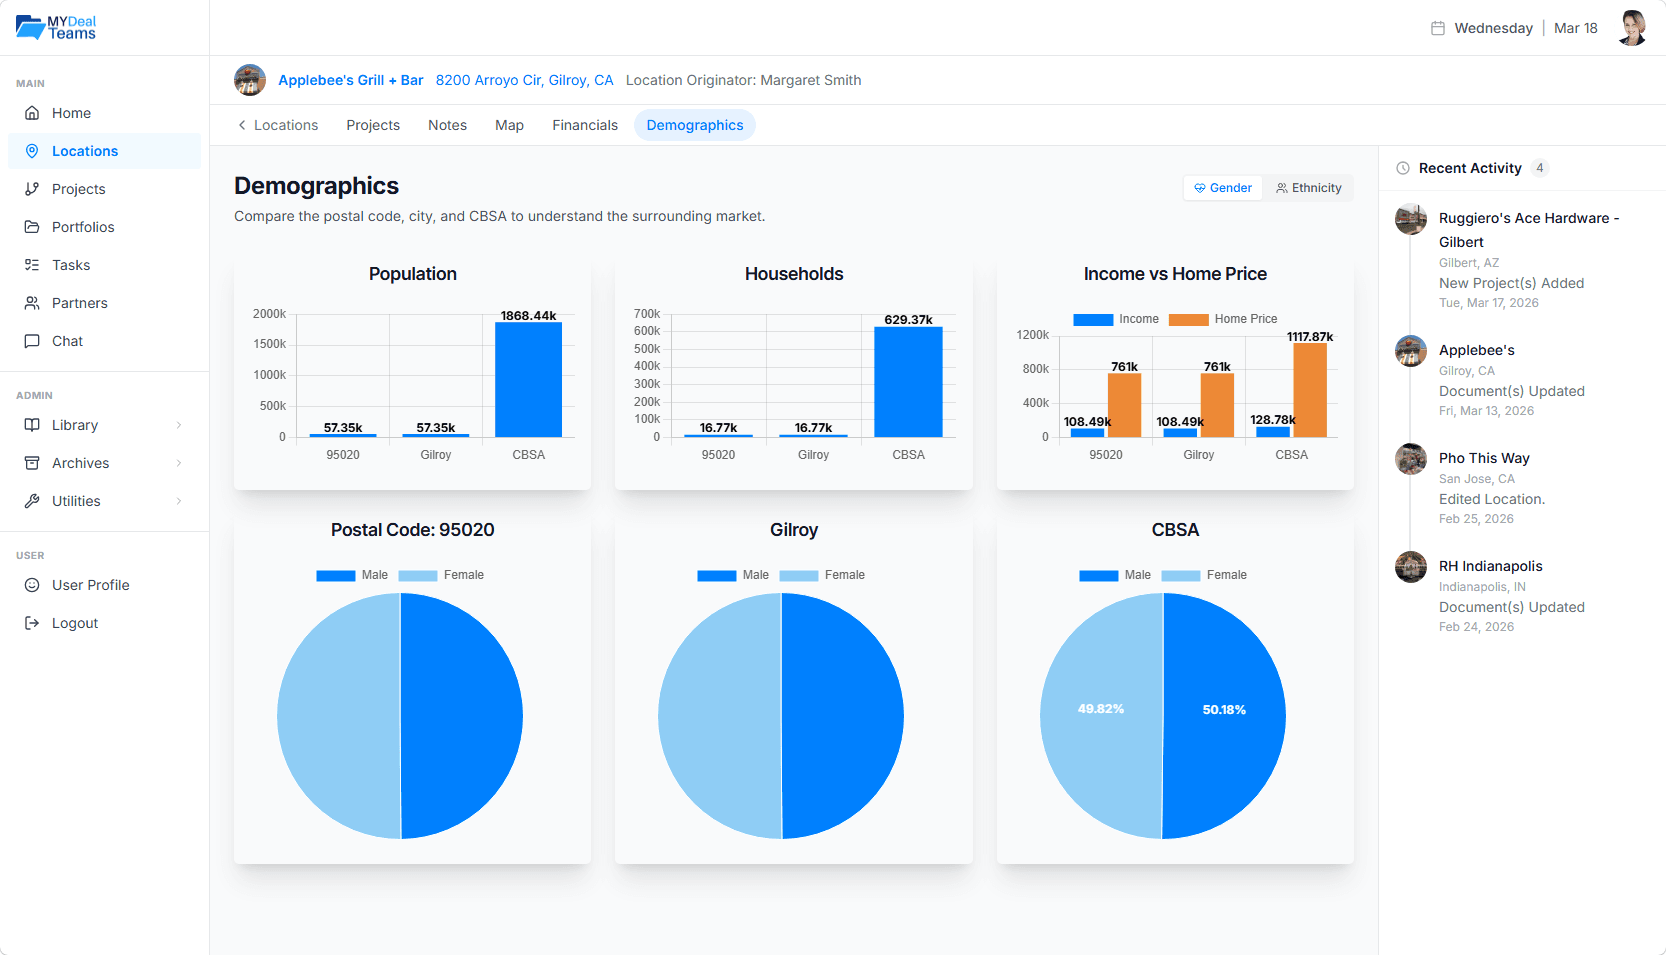This screenshot has width=1666, height=955.
Task: Switch demographics view to Gender
Action: [x=1223, y=188]
